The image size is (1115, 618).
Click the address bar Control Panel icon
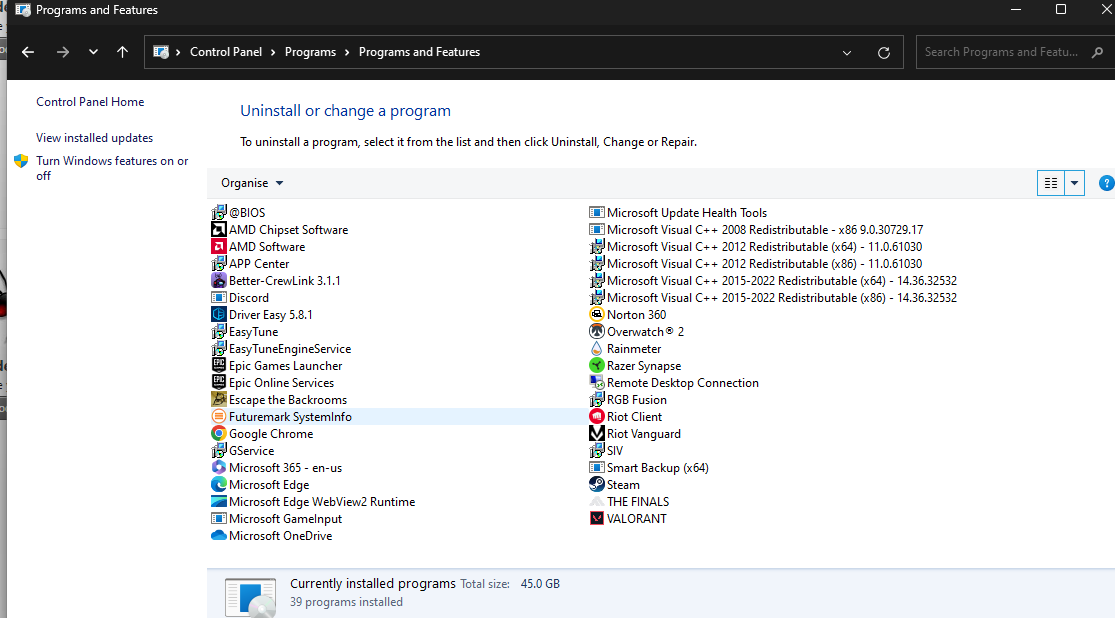(x=161, y=52)
